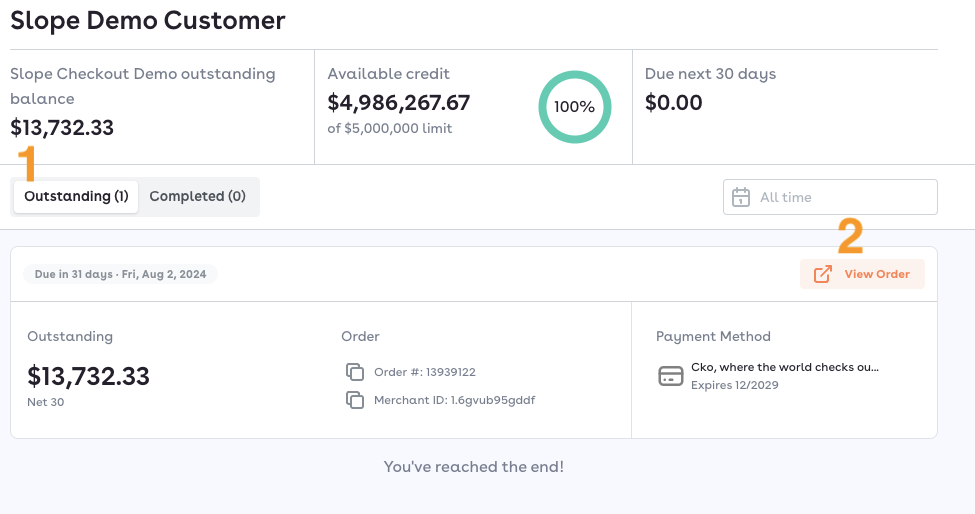975x514 pixels.
Task: Switch to the Outstanding (1) tab
Action: [x=76, y=197]
